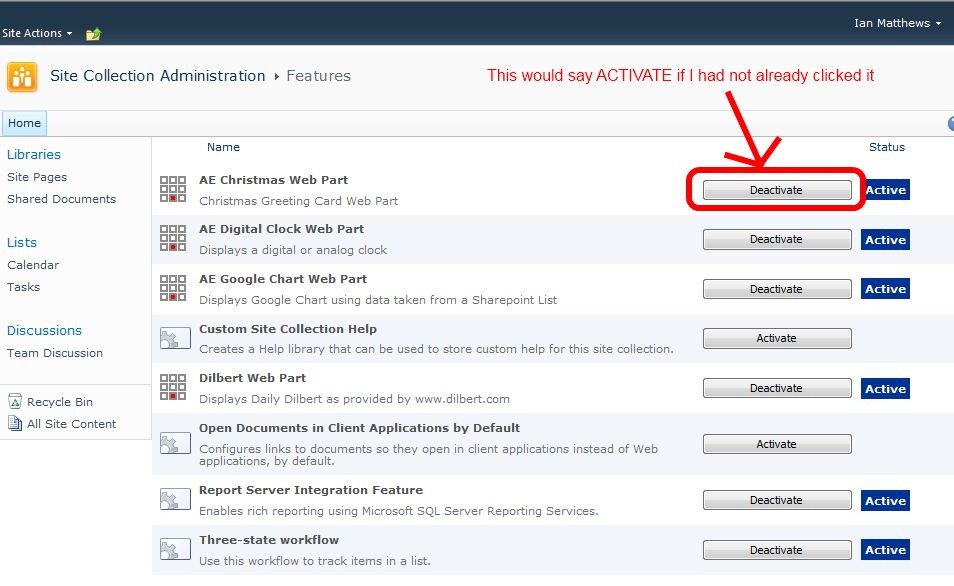Click Site Collection Administration breadcrumb
The width and height of the screenshot is (954, 586).
coord(158,76)
